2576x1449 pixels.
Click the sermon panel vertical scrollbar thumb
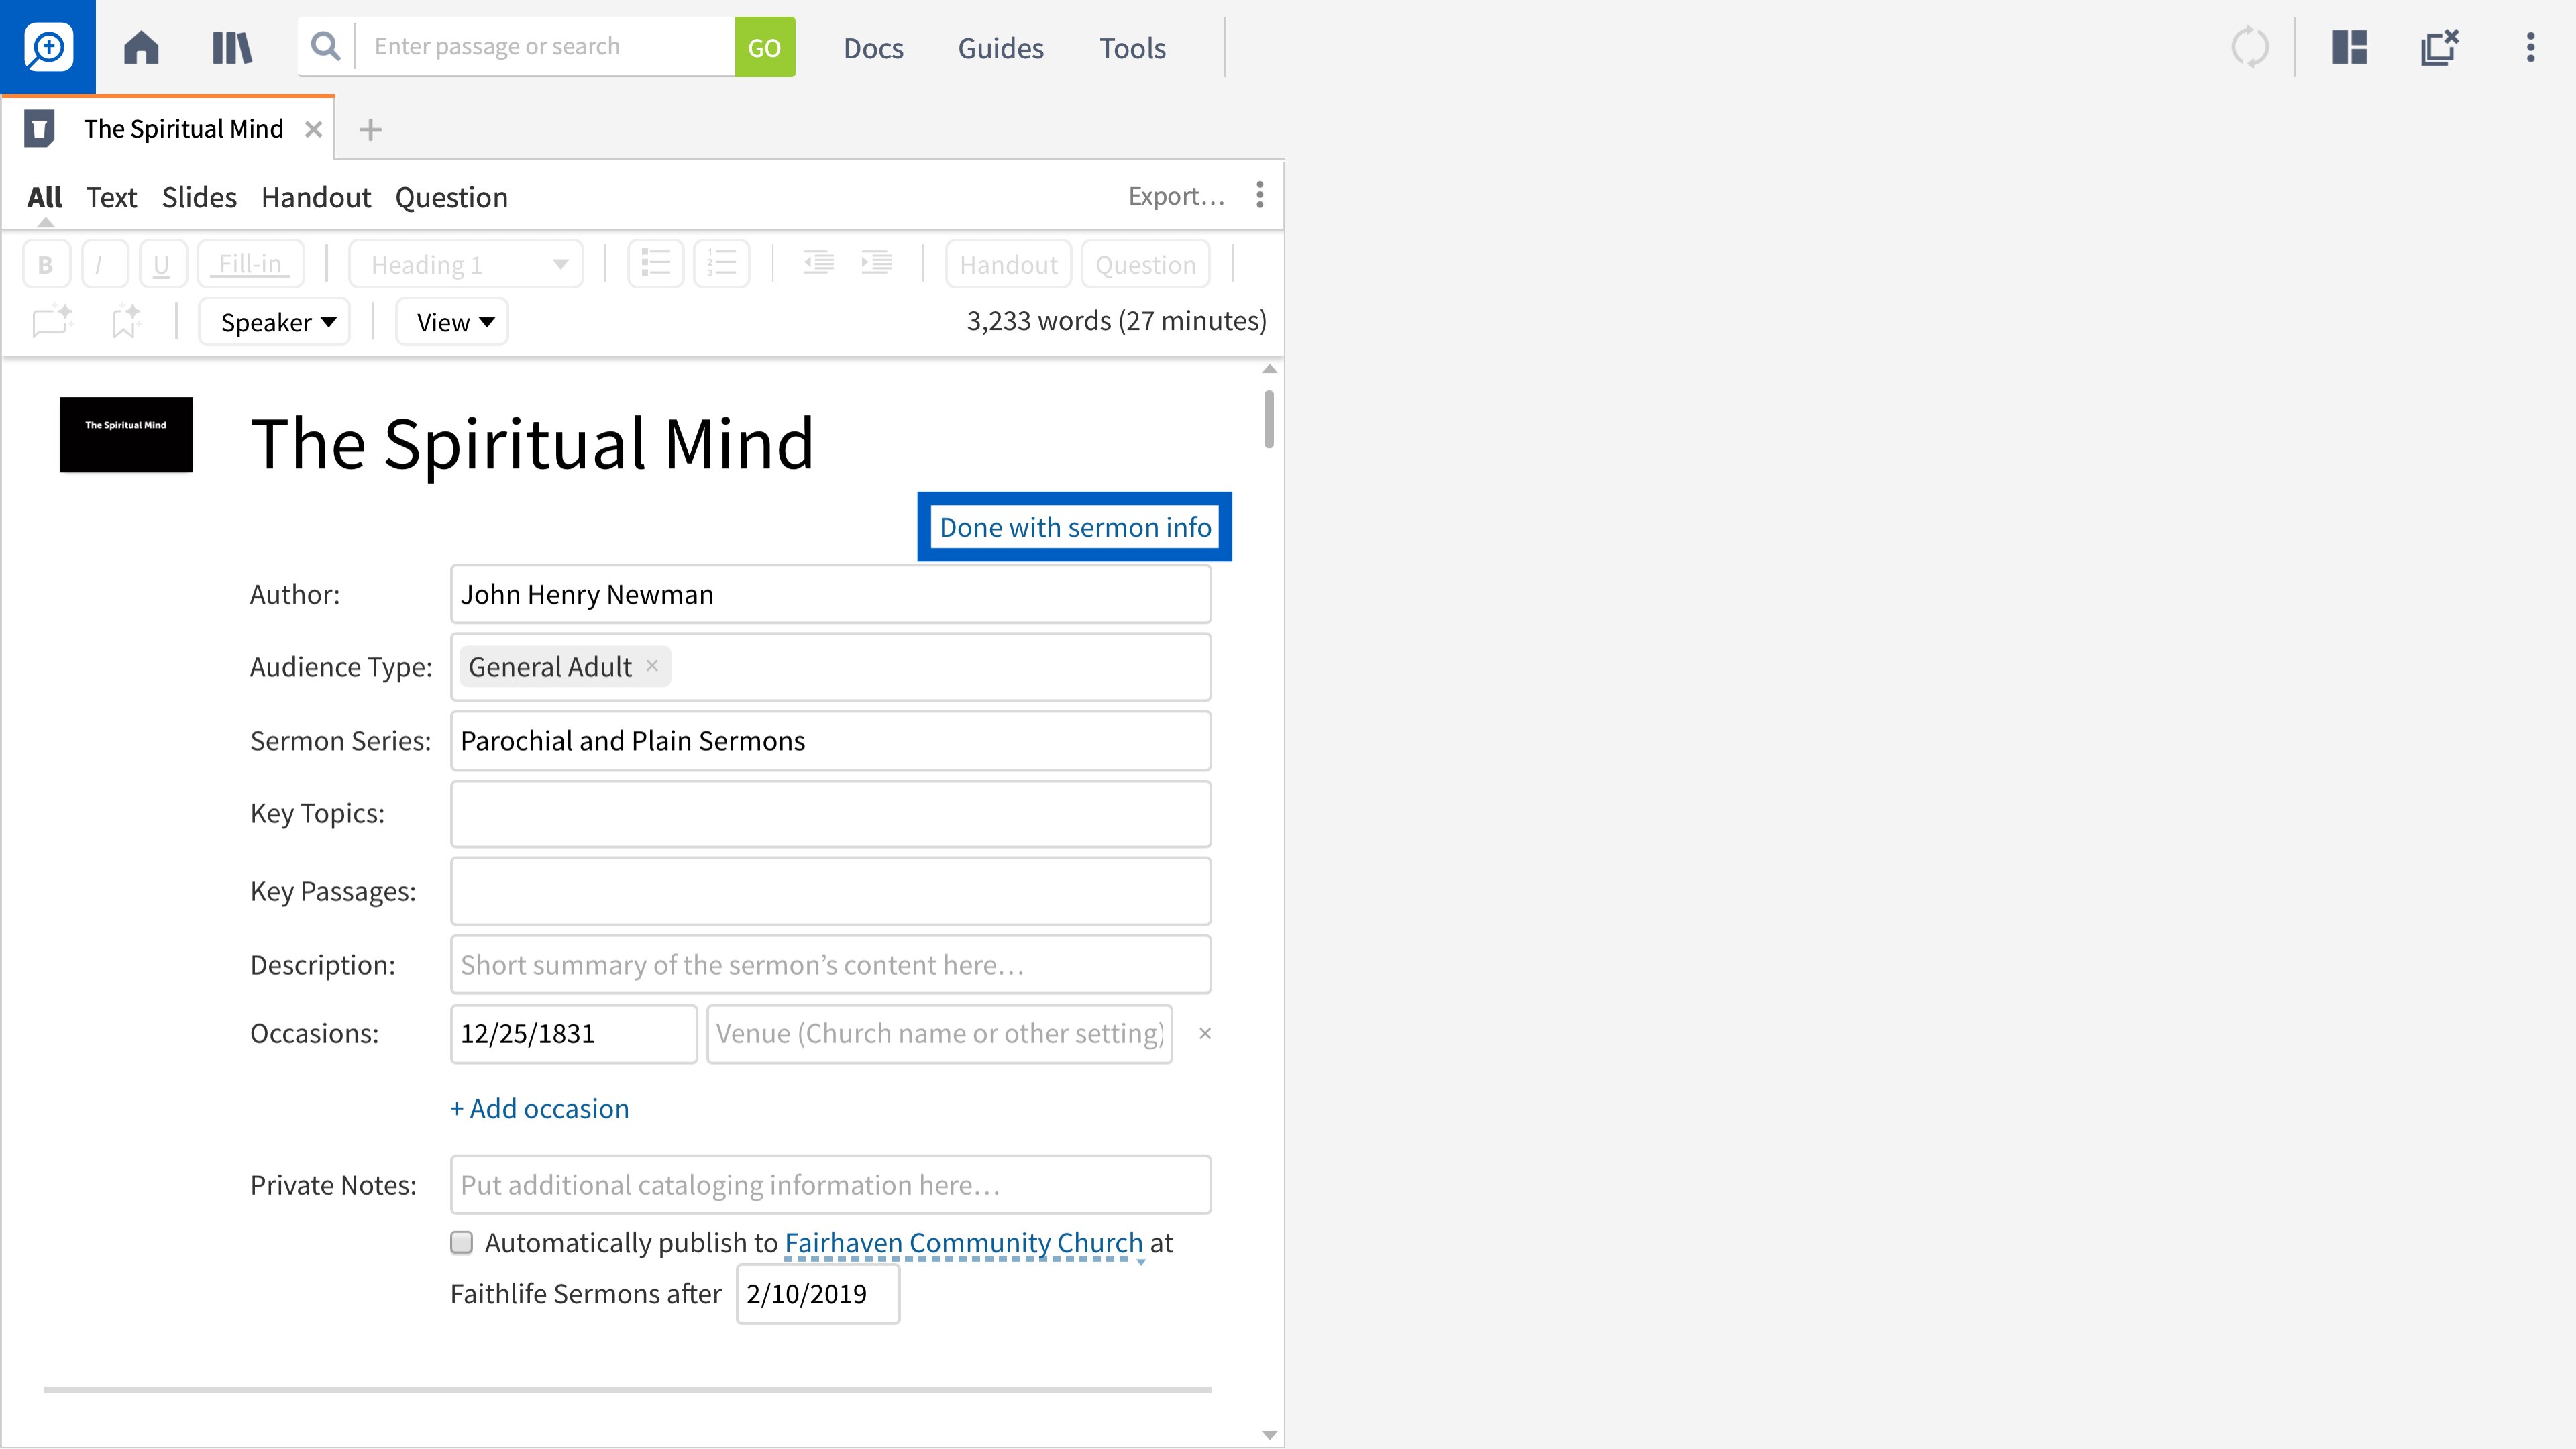point(1269,419)
